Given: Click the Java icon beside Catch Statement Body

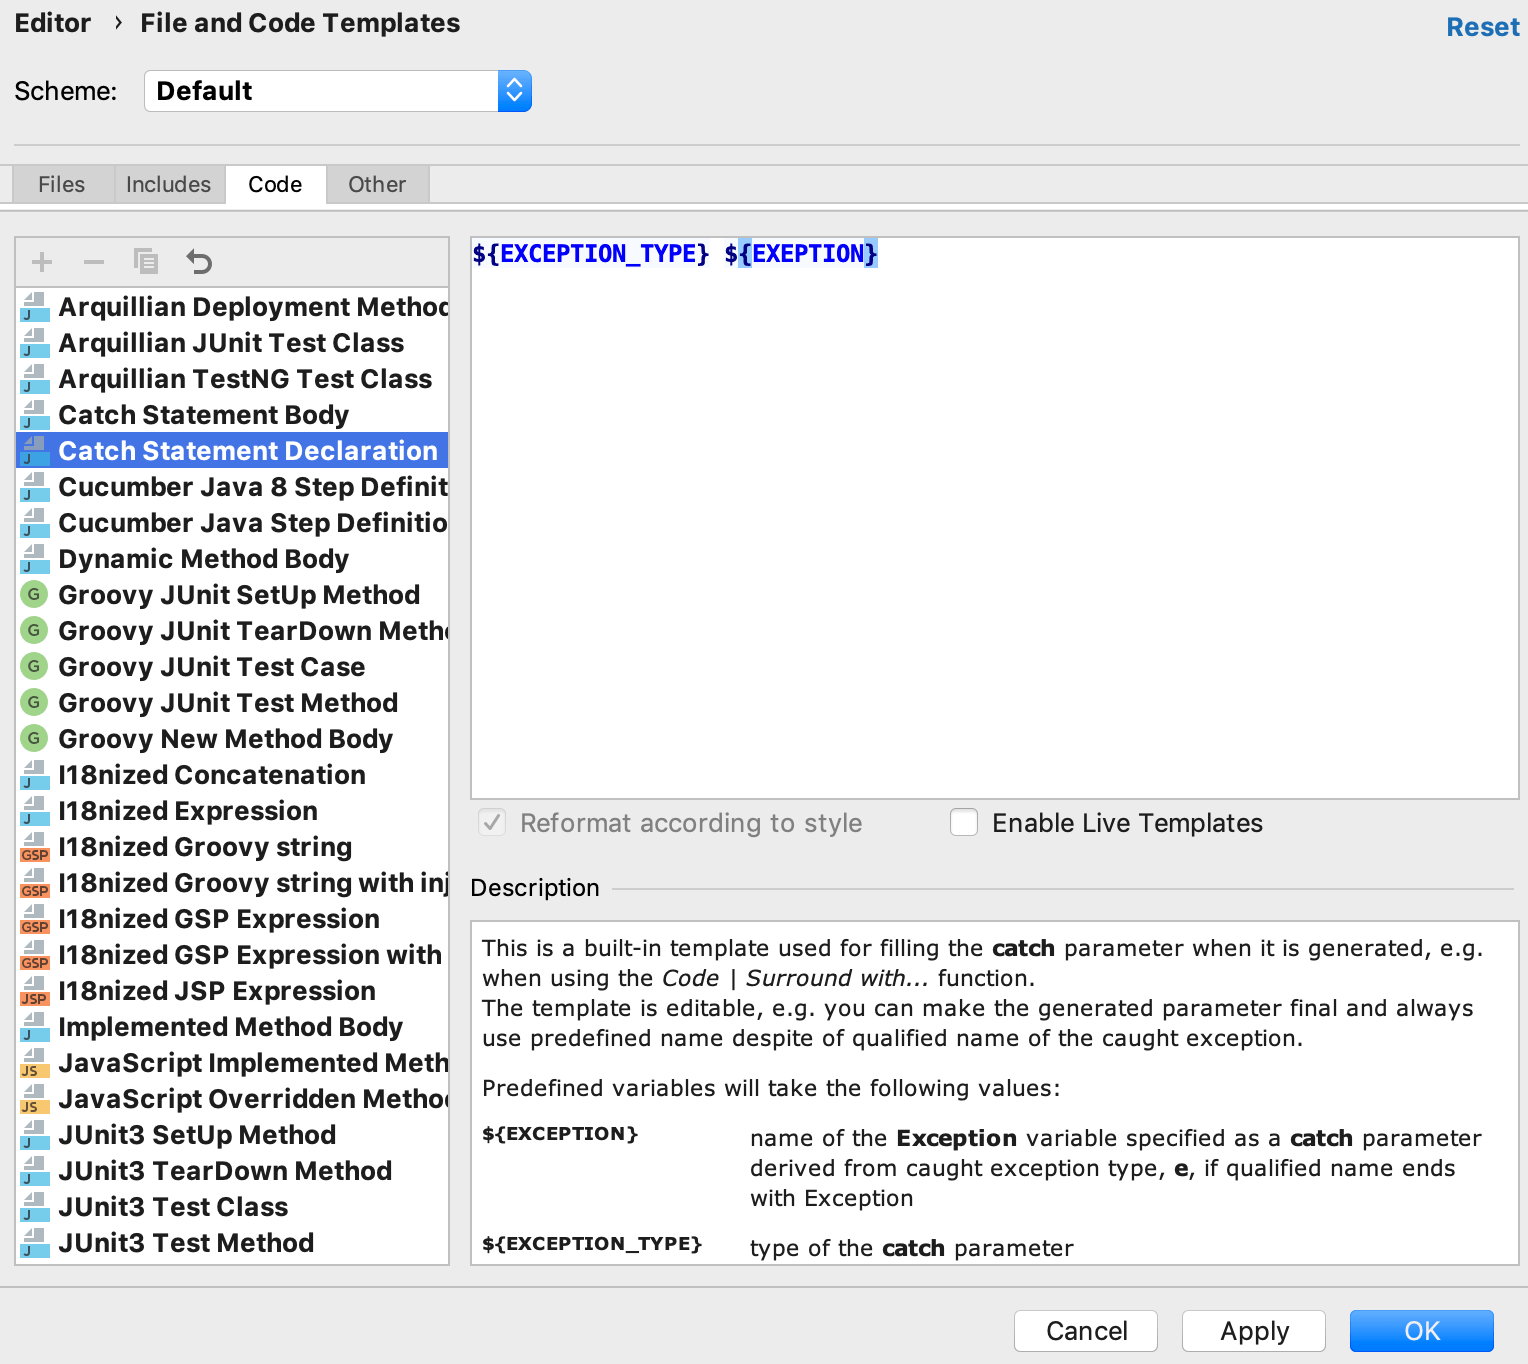Looking at the screenshot, I should click(33, 414).
